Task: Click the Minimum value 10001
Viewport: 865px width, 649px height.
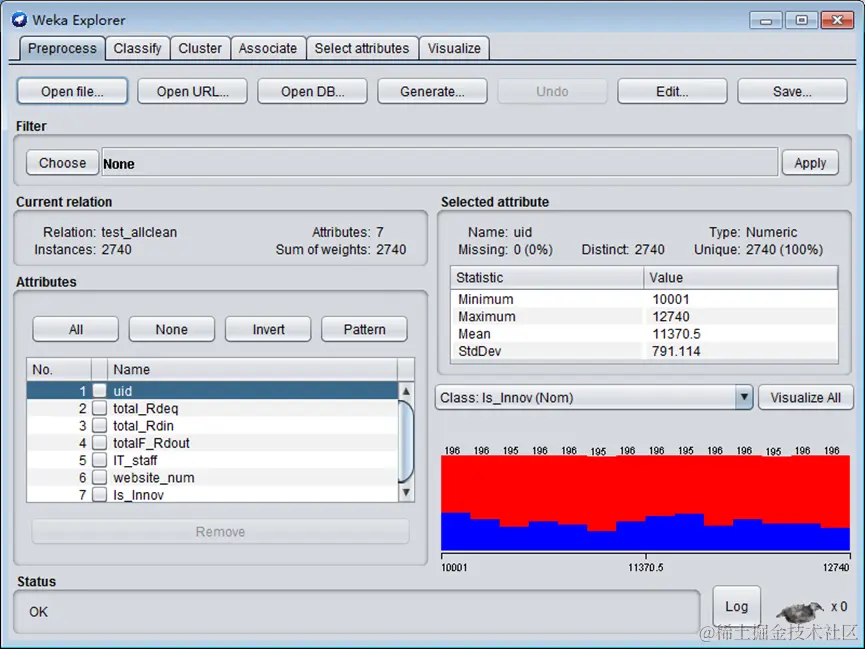Action: [671, 299]
